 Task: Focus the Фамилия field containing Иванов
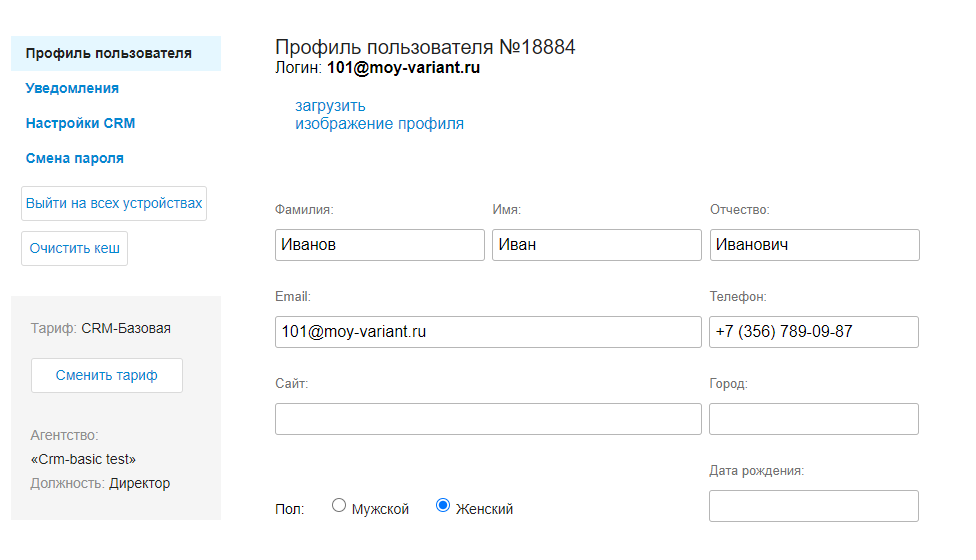pyautogui.click(x=379, y=245)
